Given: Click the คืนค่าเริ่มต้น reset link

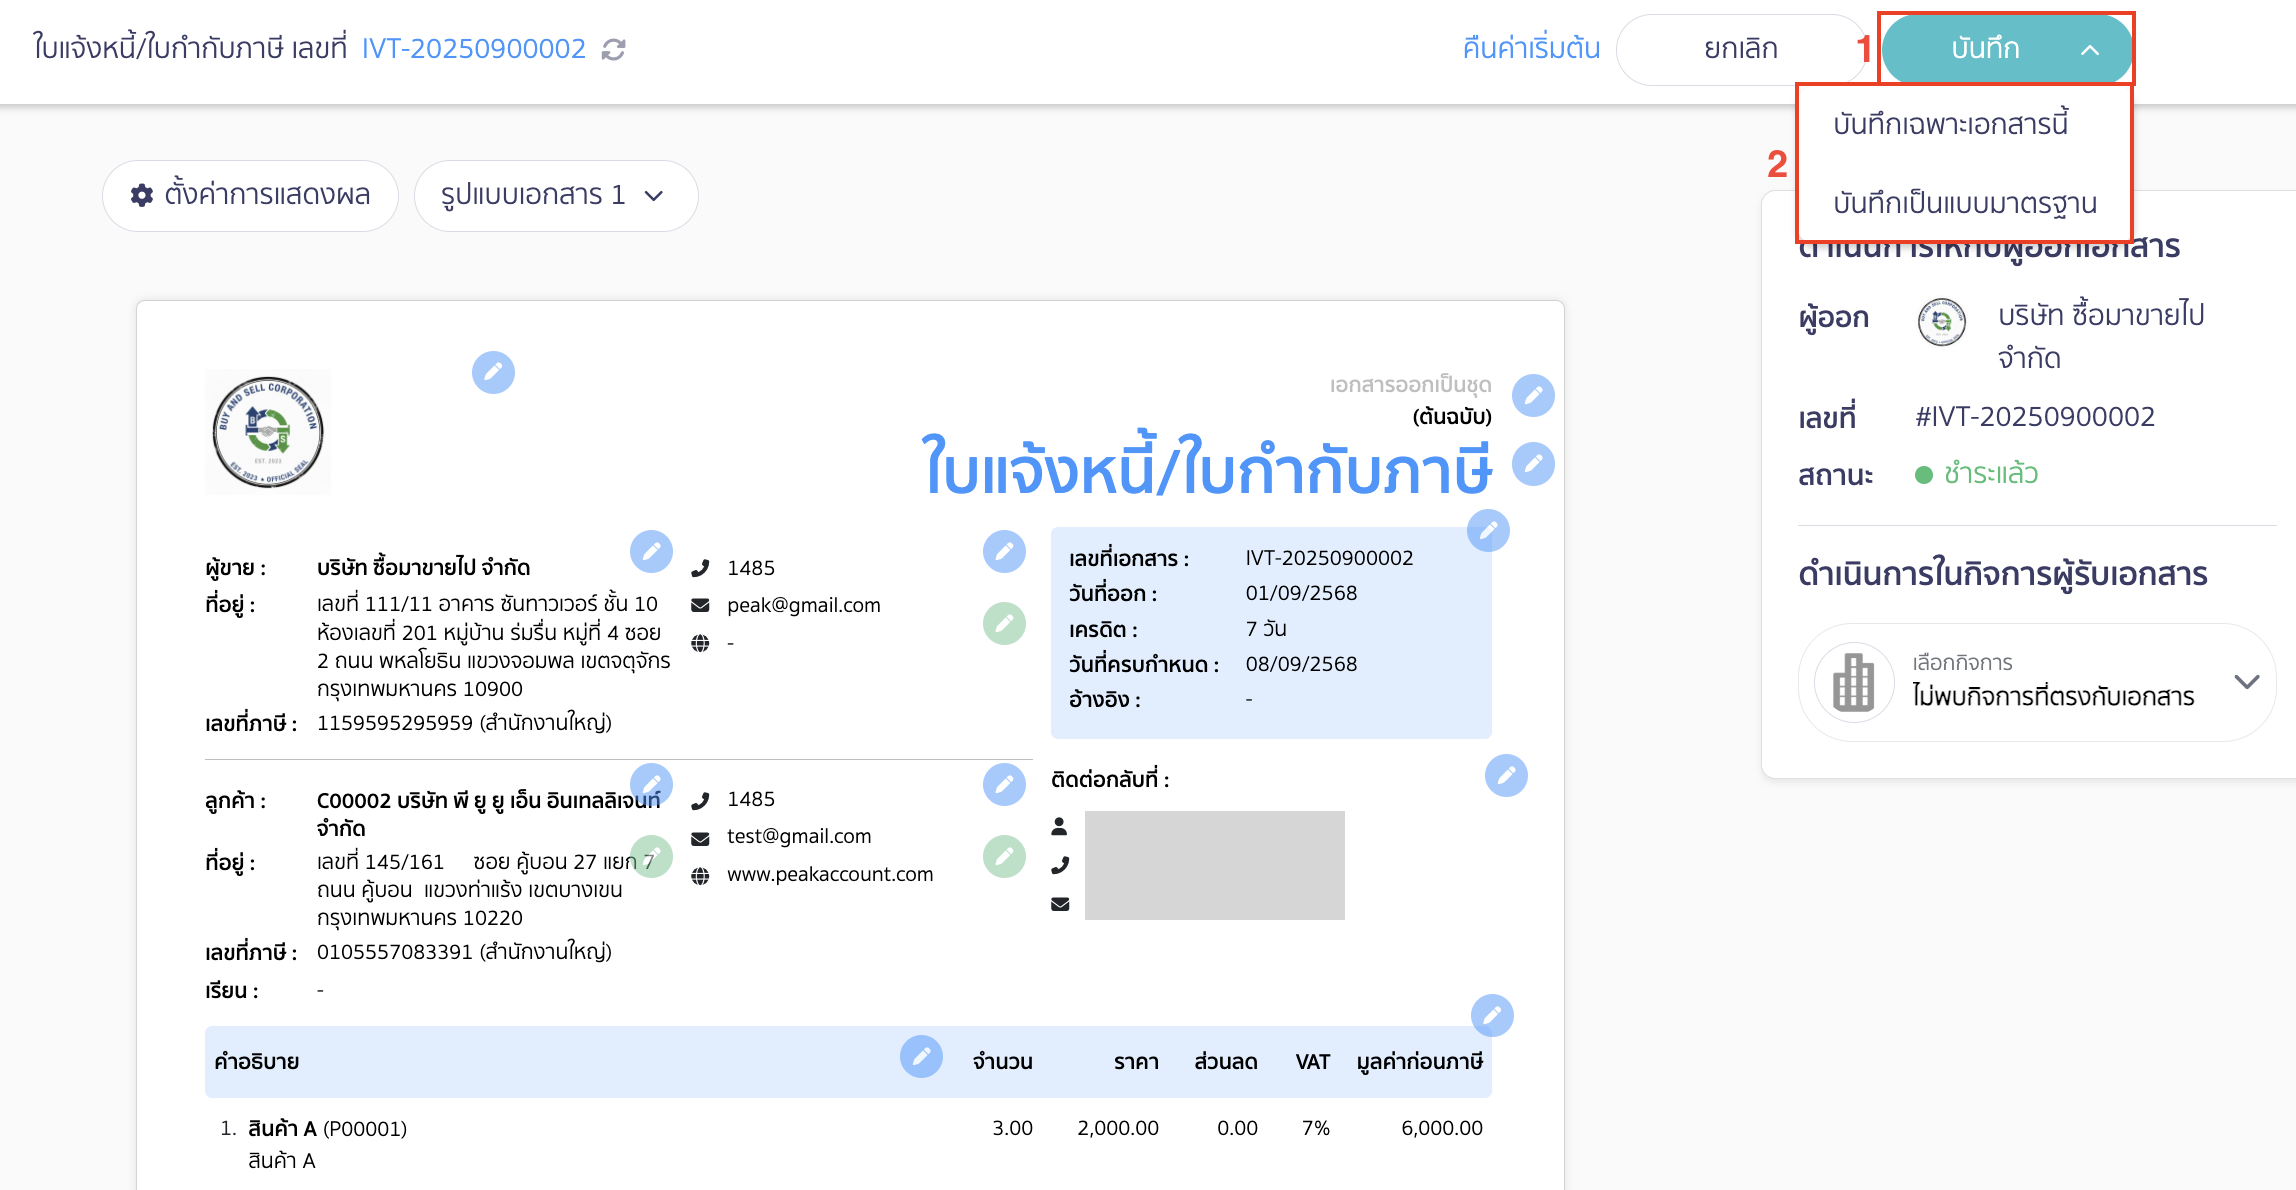Looking at the screenshot, I should 1529,48.
